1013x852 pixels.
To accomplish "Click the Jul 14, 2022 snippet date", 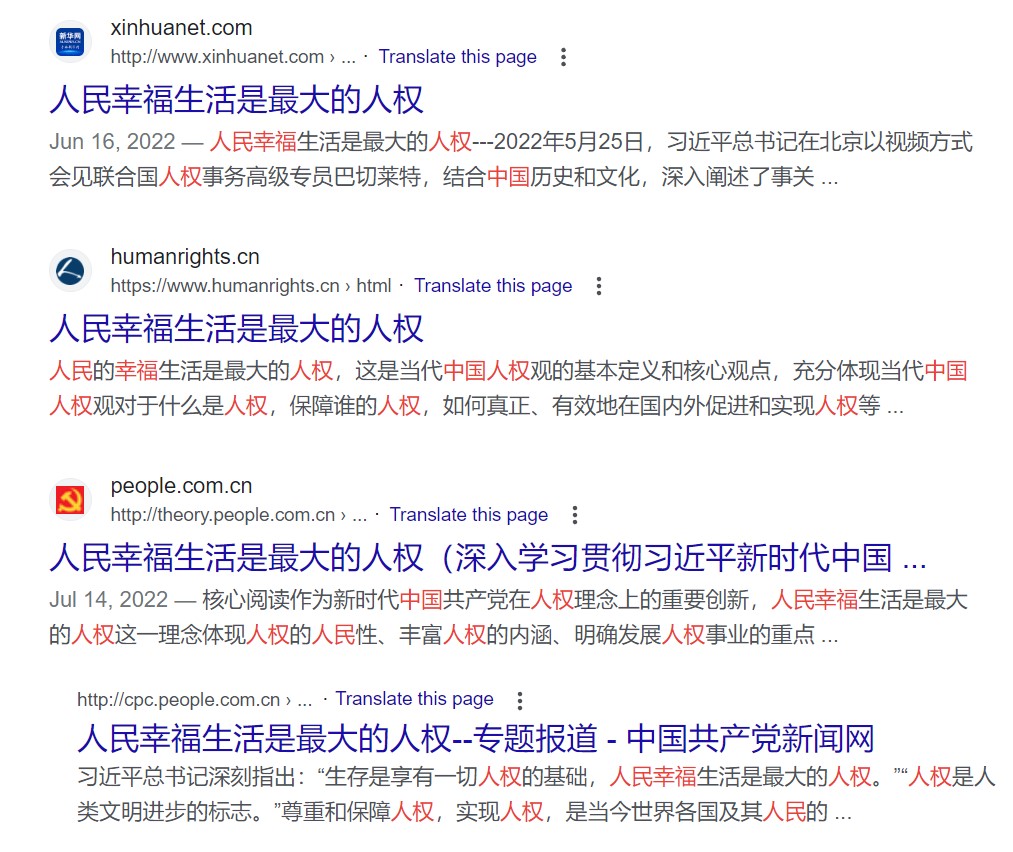I will point(109,600).
